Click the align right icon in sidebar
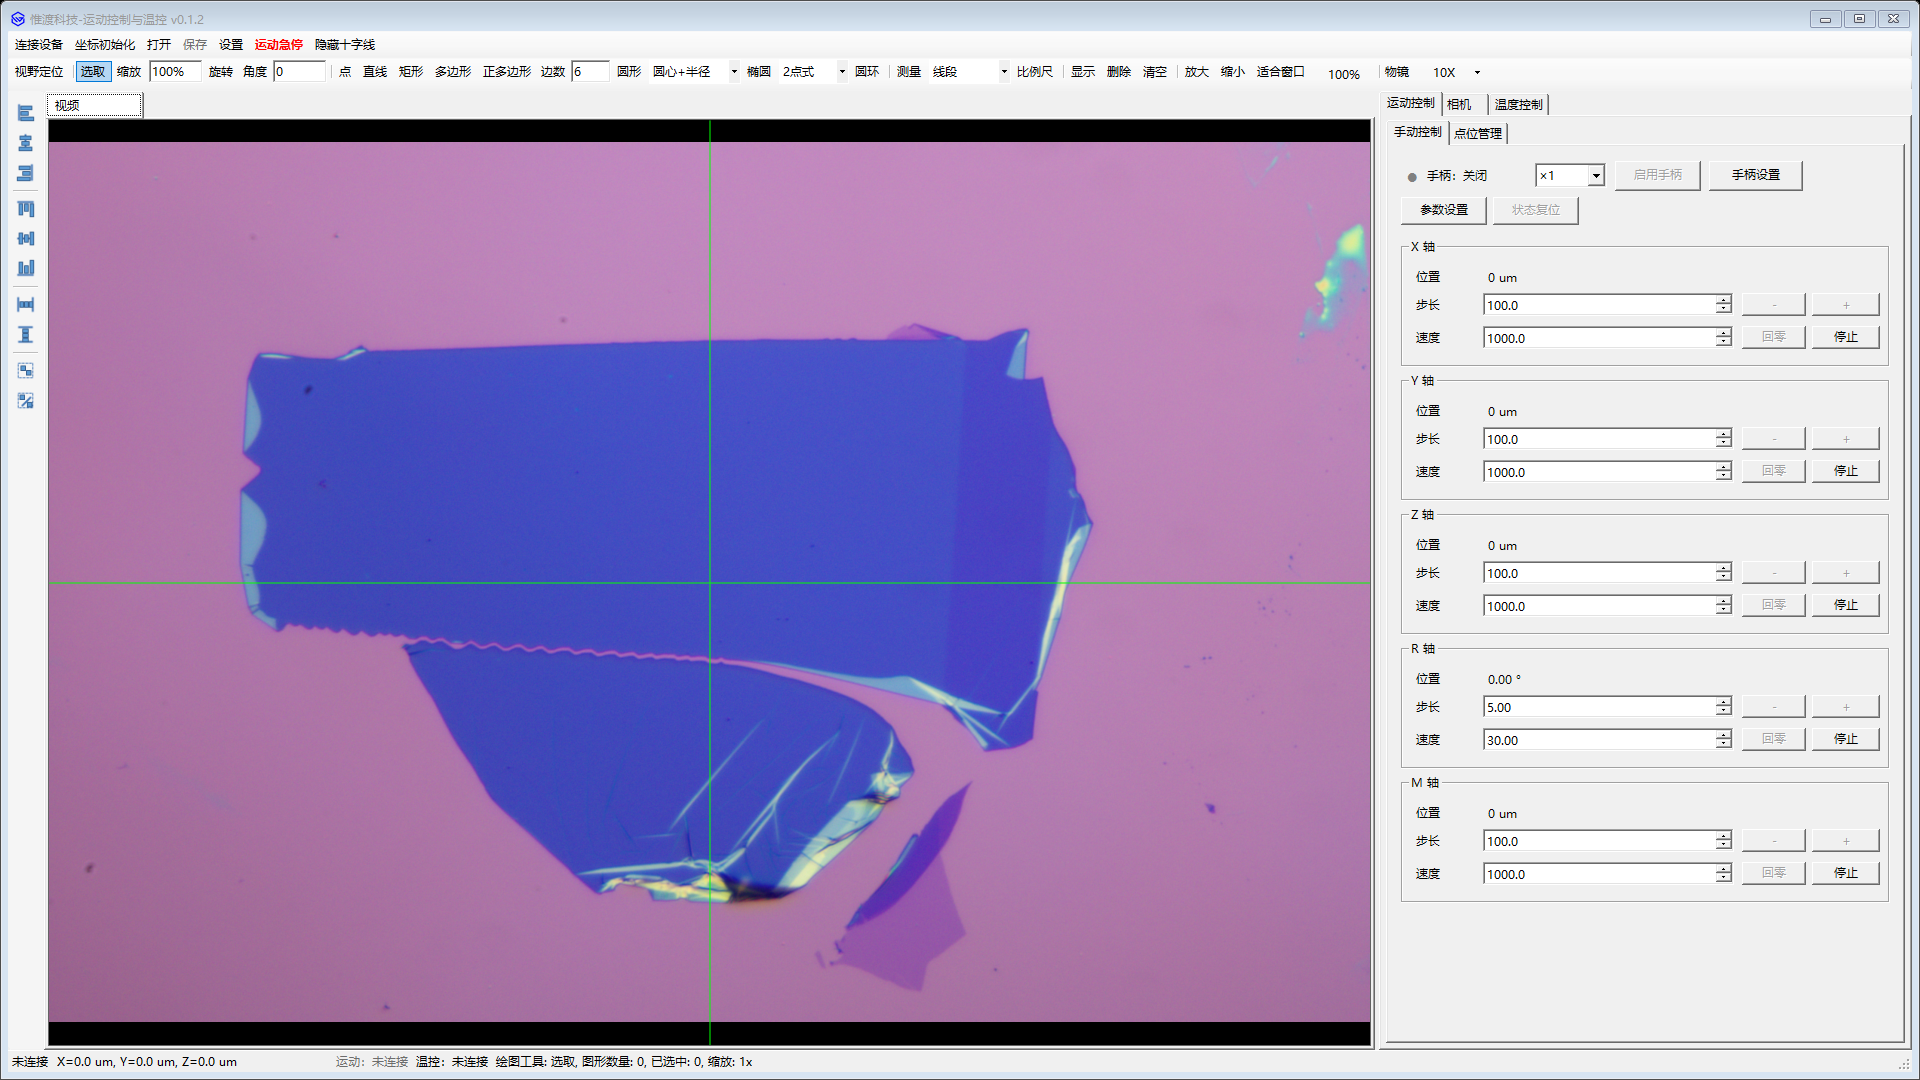 click(26, 174)
